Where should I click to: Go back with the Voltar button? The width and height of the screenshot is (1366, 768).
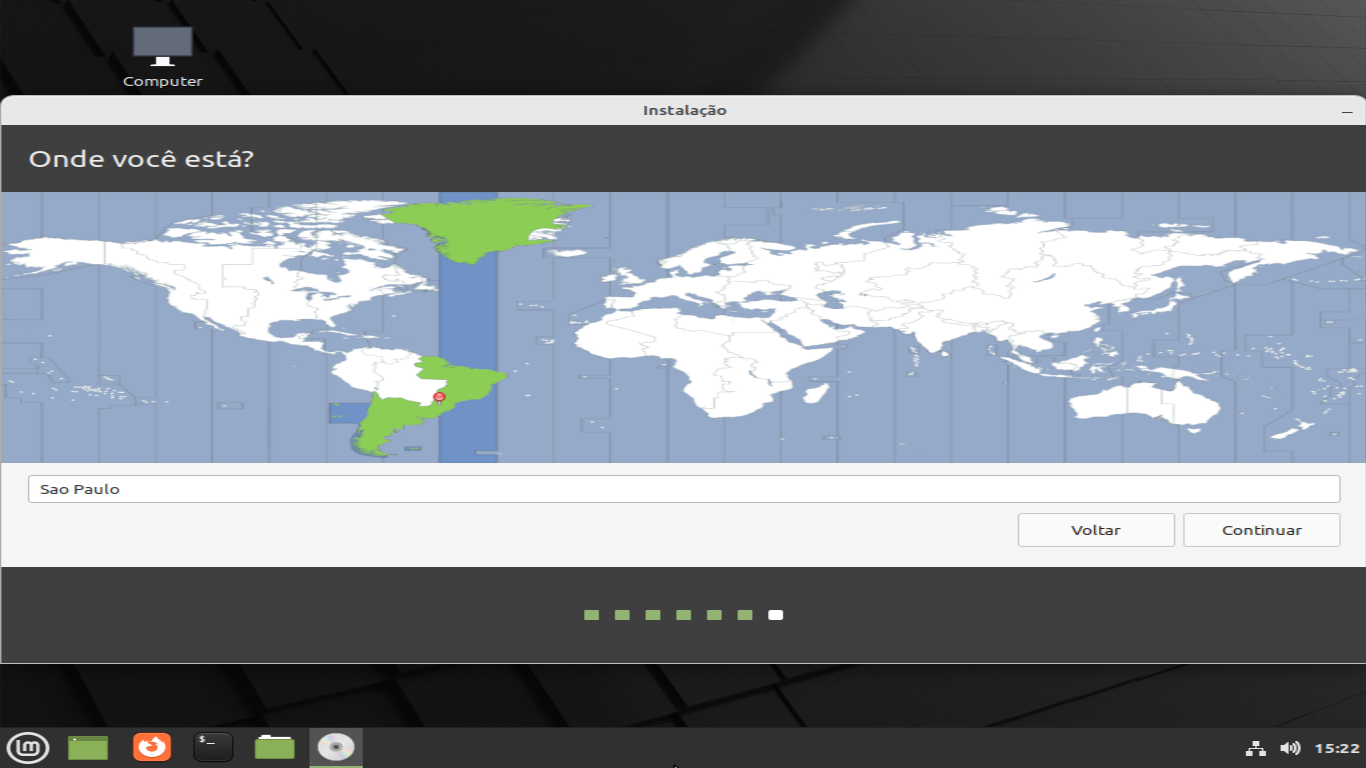pyautogui.click(x=1095, y=530)
